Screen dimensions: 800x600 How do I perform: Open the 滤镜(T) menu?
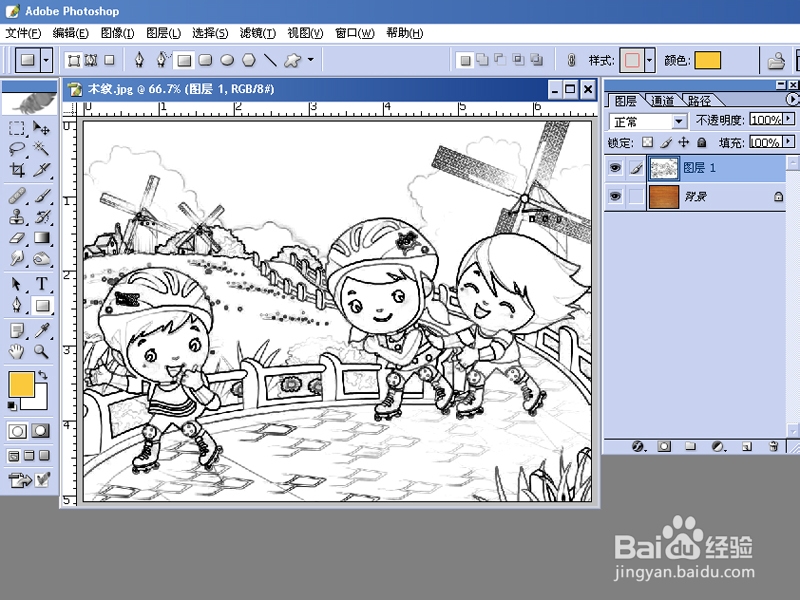[258, 33]
